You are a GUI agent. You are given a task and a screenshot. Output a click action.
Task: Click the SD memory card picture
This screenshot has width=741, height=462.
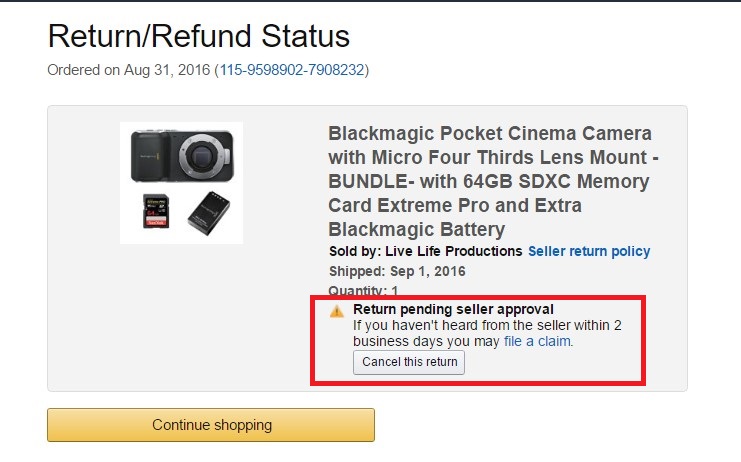pos(154,211)
